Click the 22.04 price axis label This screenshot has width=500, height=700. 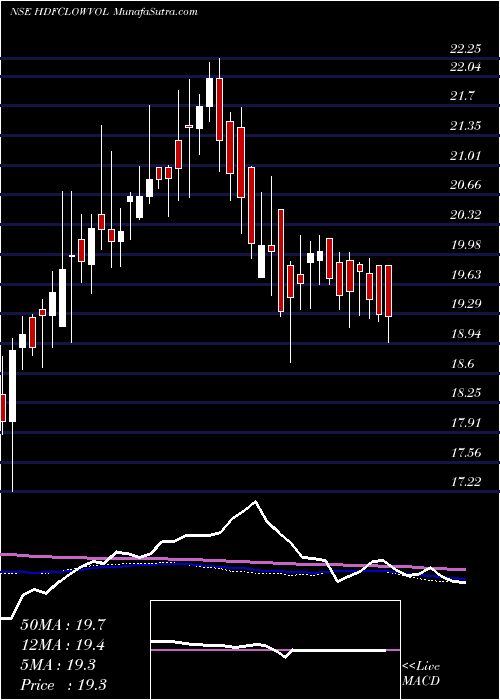466,67
